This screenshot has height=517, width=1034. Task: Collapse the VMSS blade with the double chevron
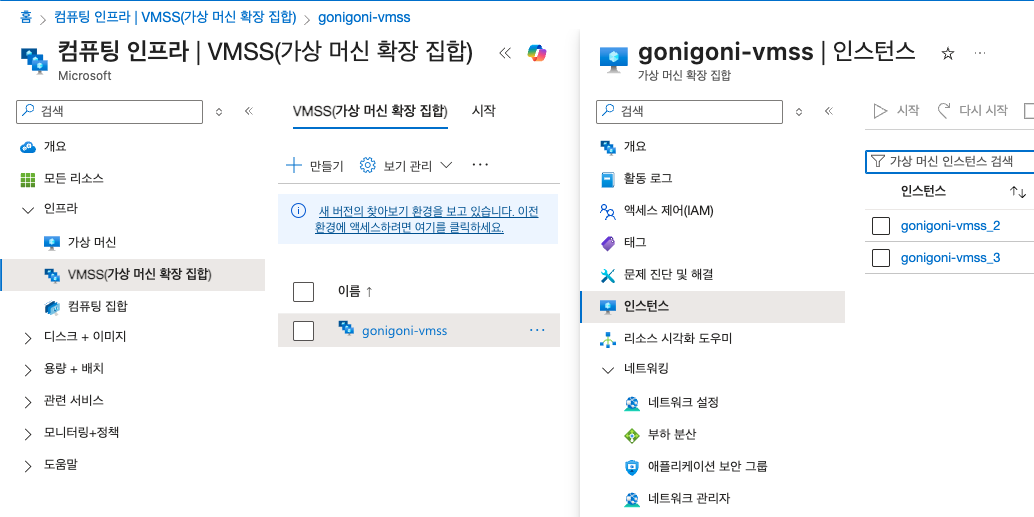(x=505, y=53)
